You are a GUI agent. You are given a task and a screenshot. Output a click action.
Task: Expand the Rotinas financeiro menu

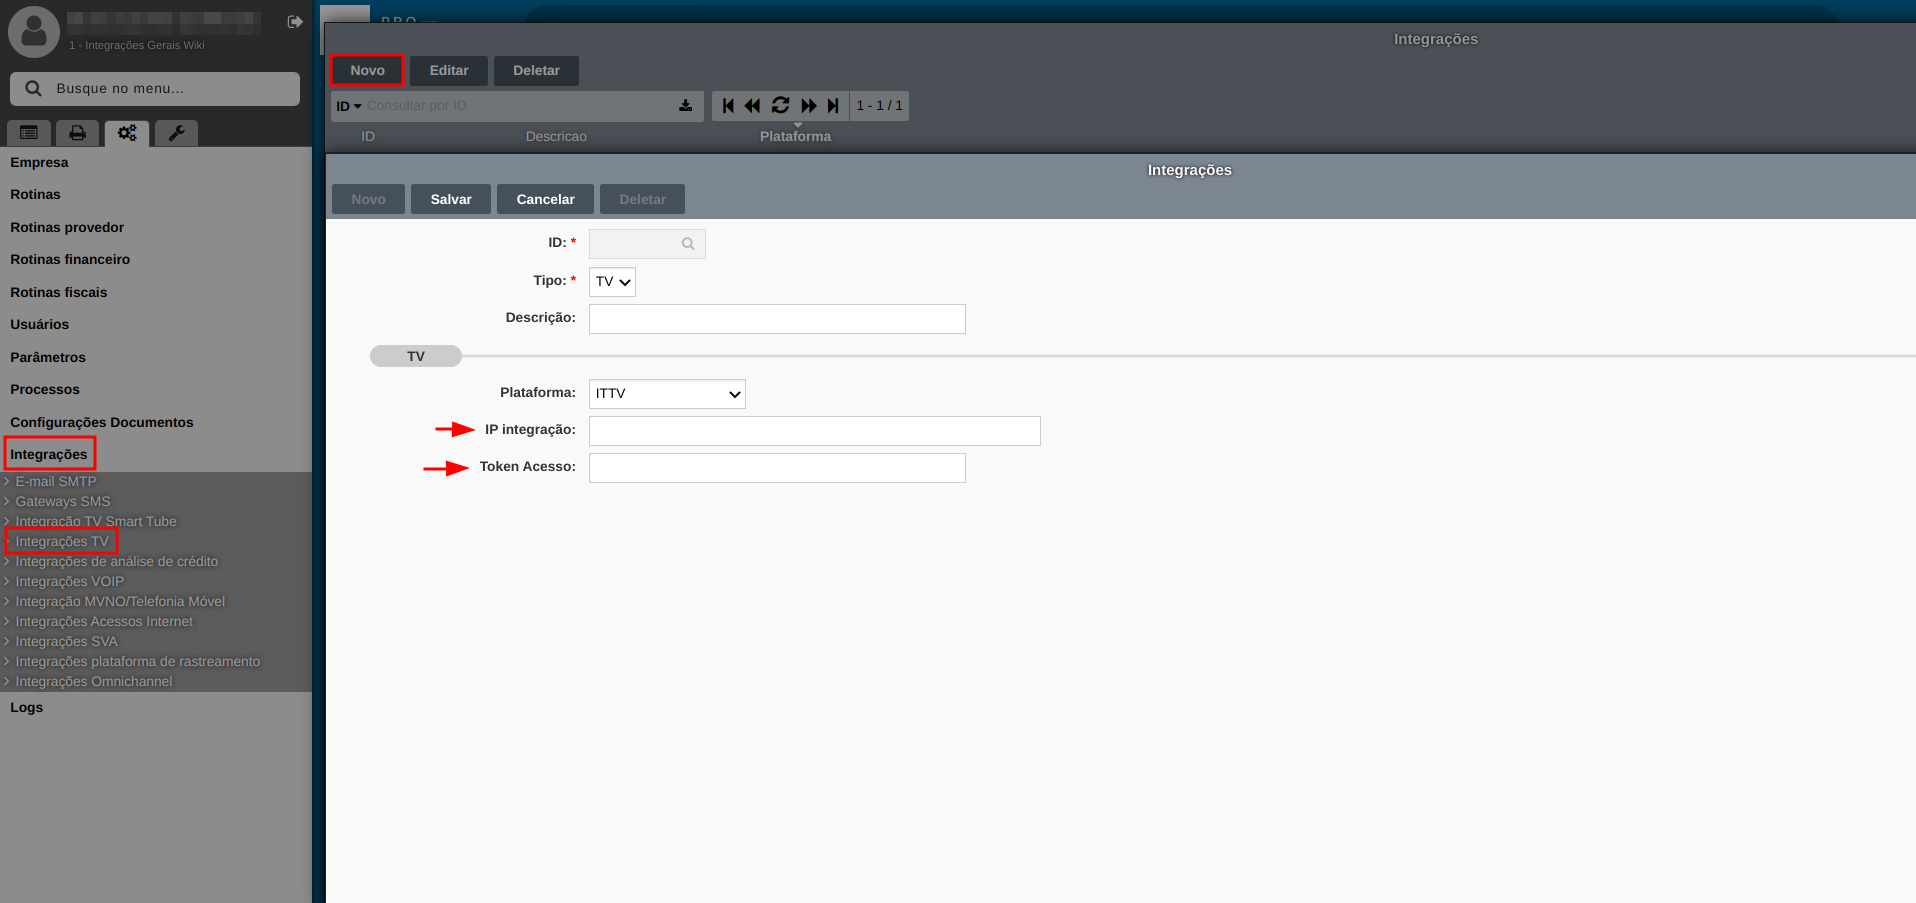(70, 260)
